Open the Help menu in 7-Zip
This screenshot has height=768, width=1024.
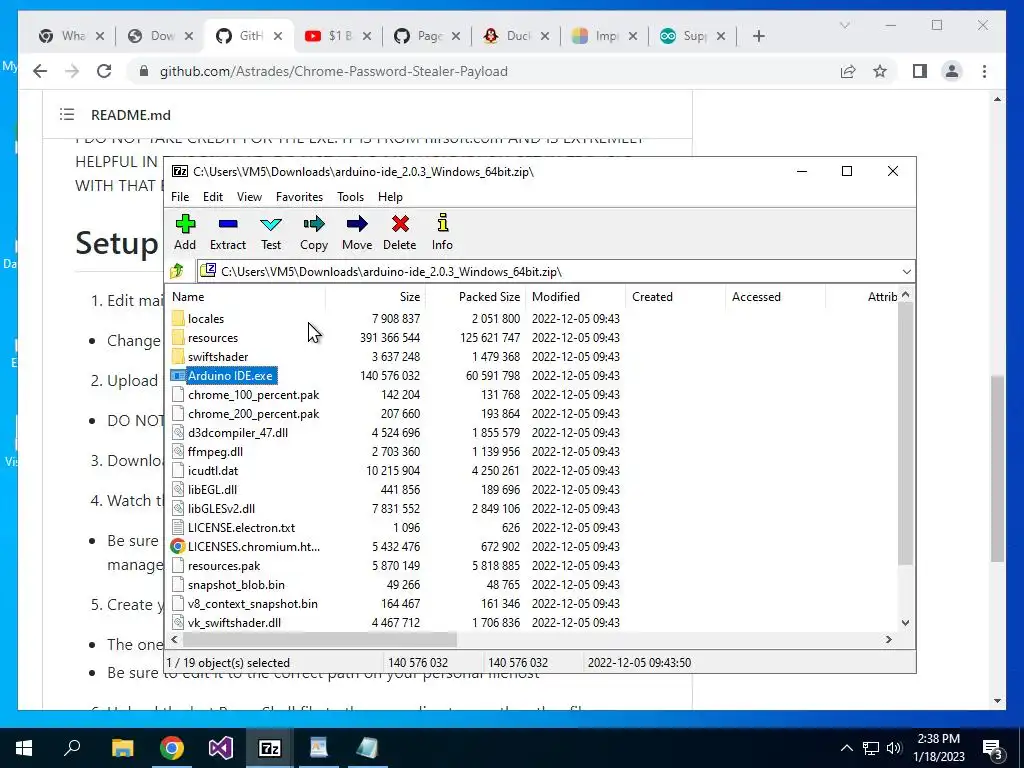(390, 197)
